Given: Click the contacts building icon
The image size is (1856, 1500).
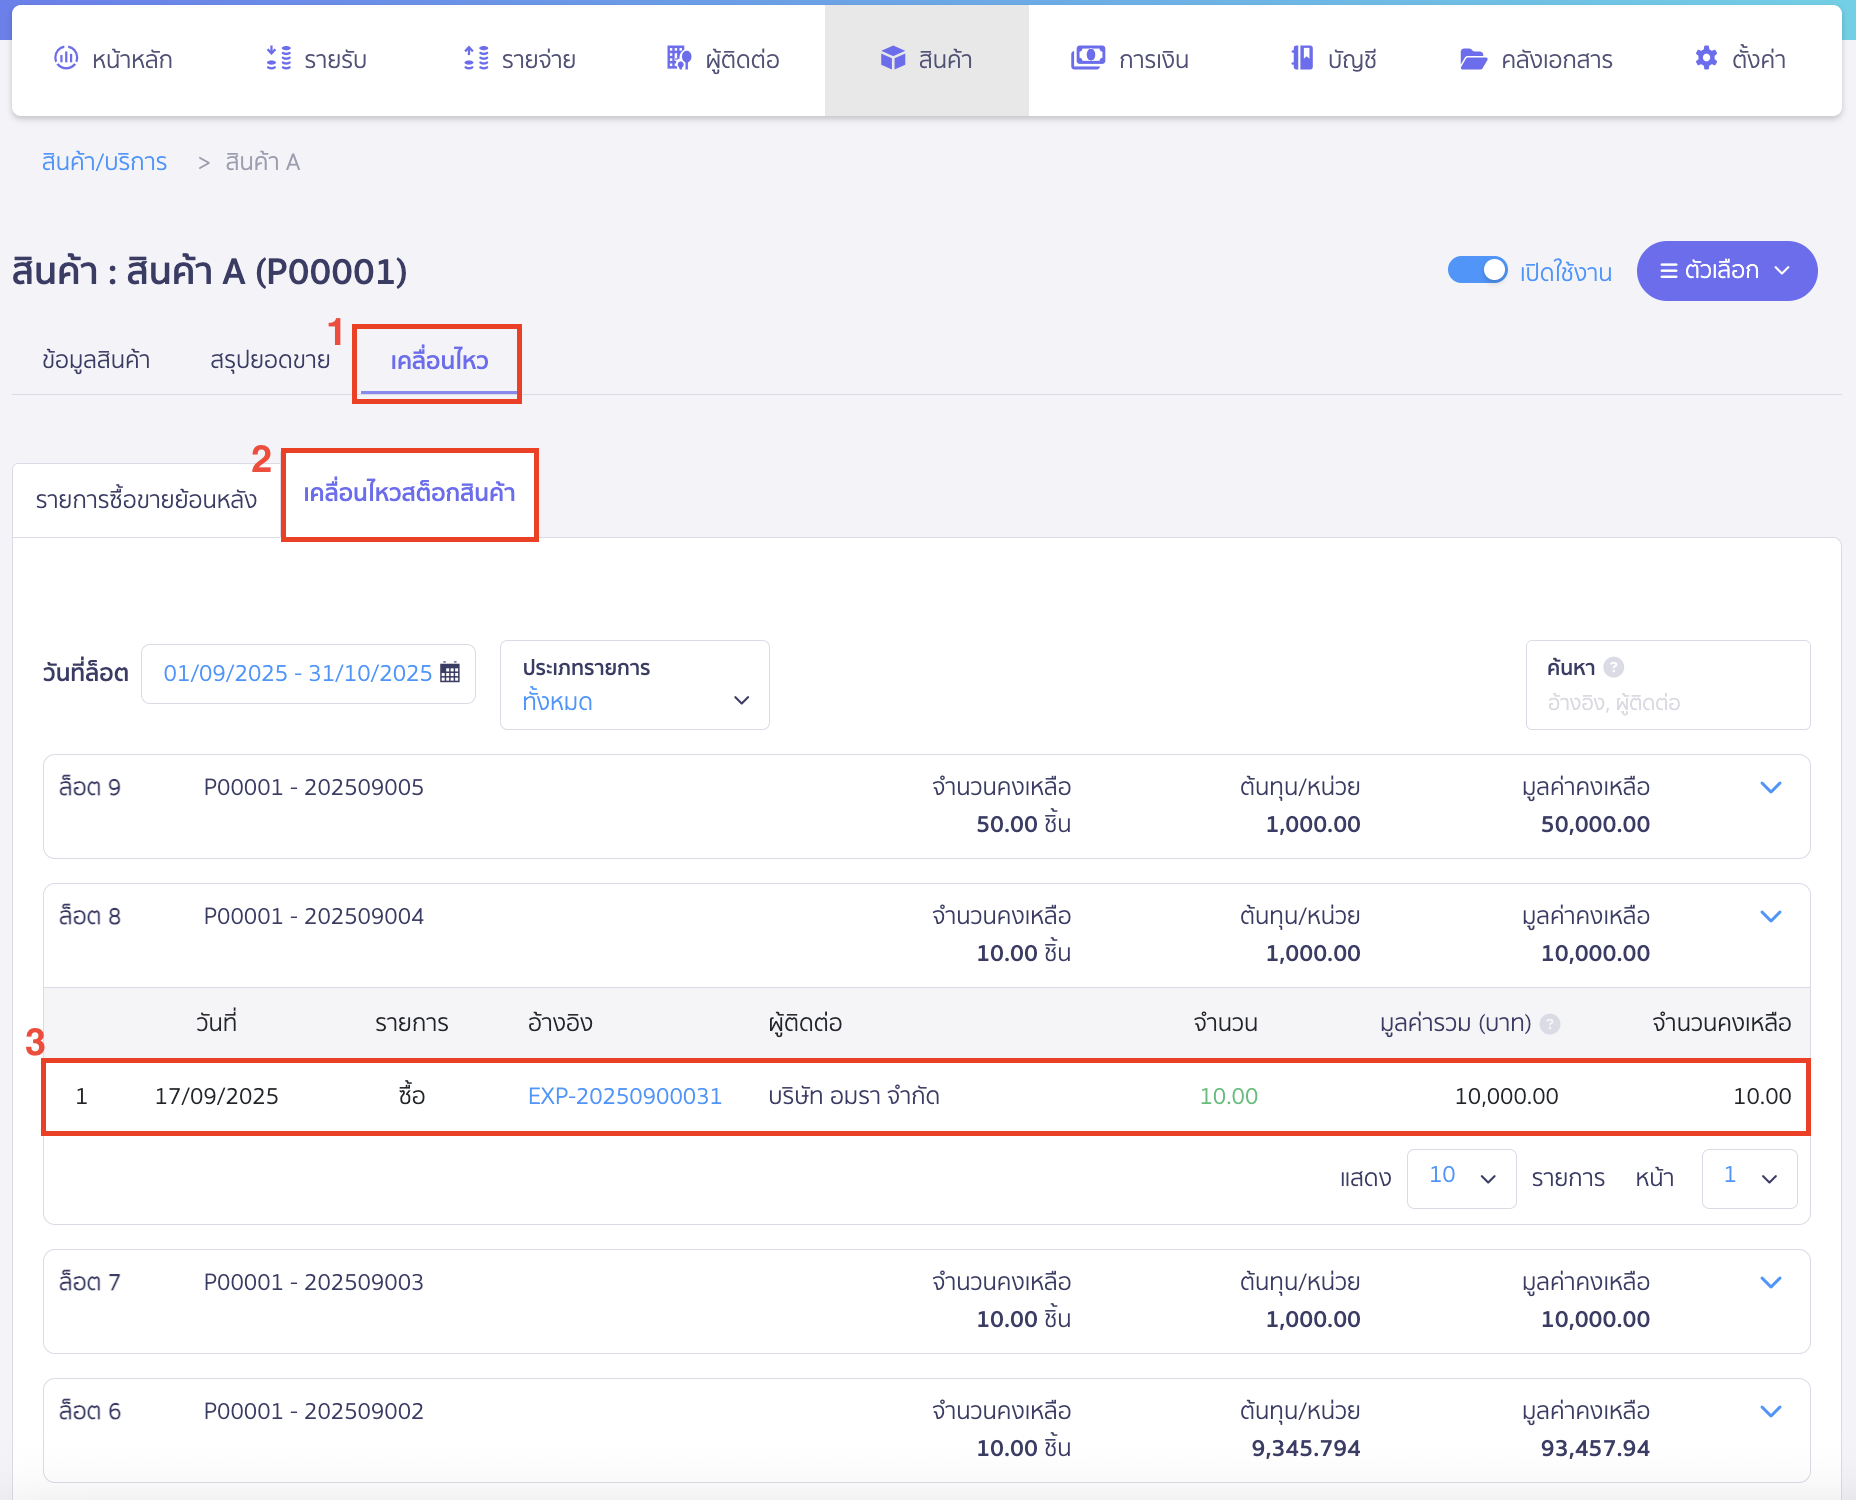Looking at the screenshot, I should (679, 59).
